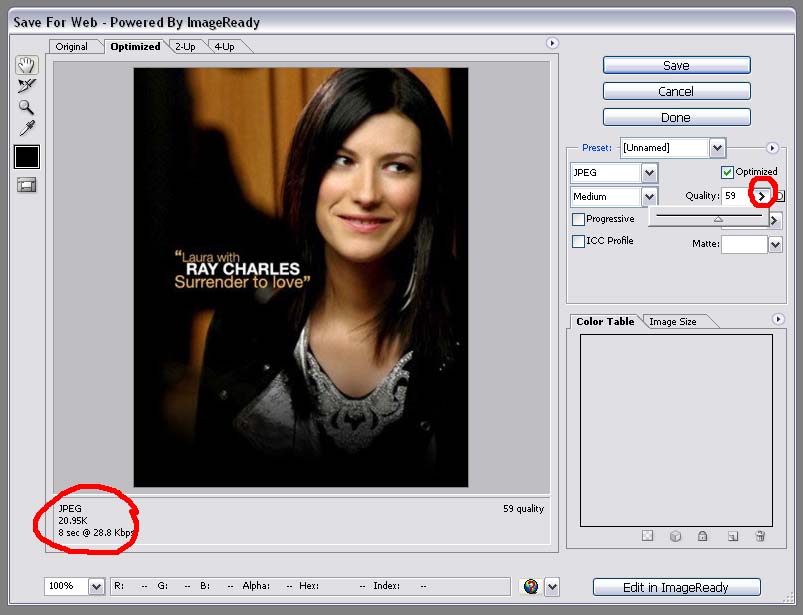Click the black eyedropper color swatch
The width and height of the screenshot is (803, 615).
27,157
